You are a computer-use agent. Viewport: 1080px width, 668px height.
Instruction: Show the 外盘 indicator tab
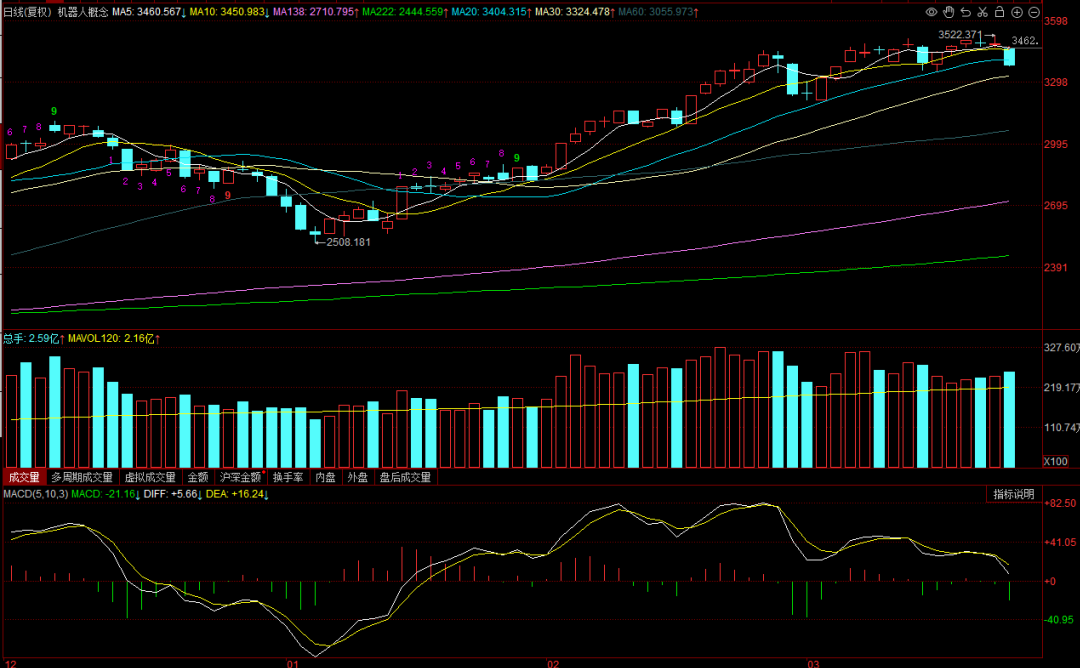tap(357, 477)
